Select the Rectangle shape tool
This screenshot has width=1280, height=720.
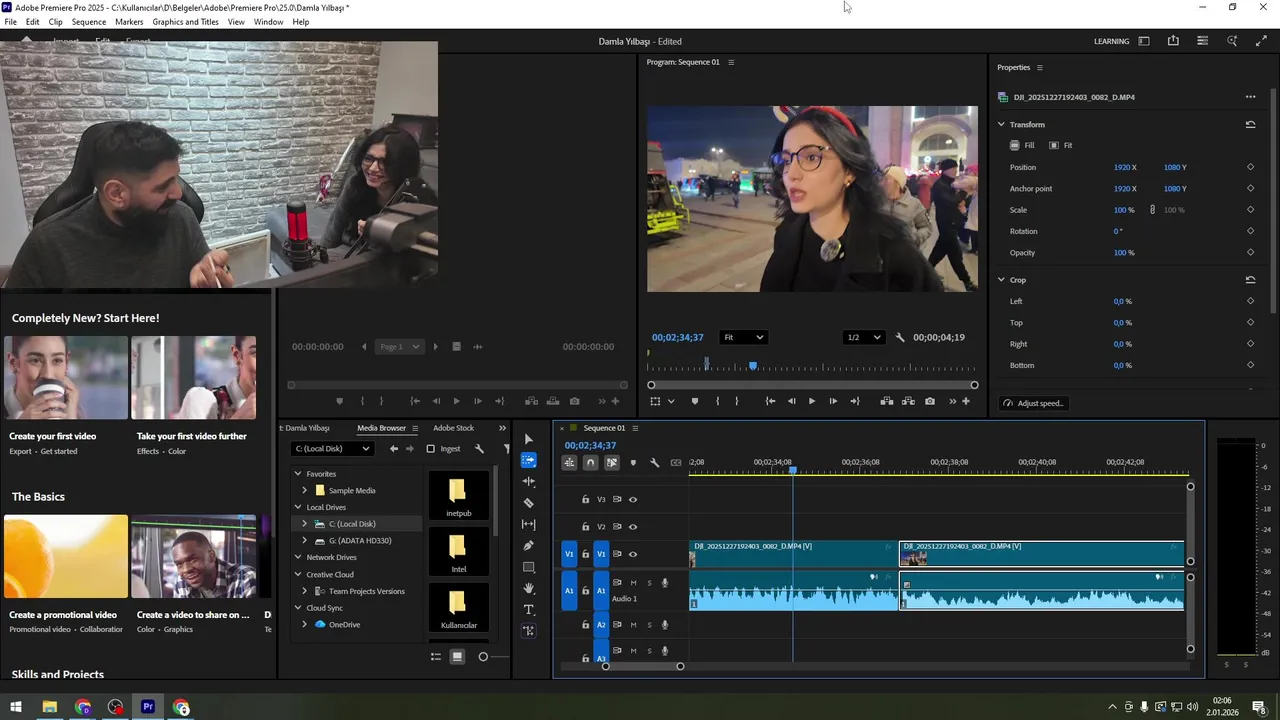coord(529,567)
